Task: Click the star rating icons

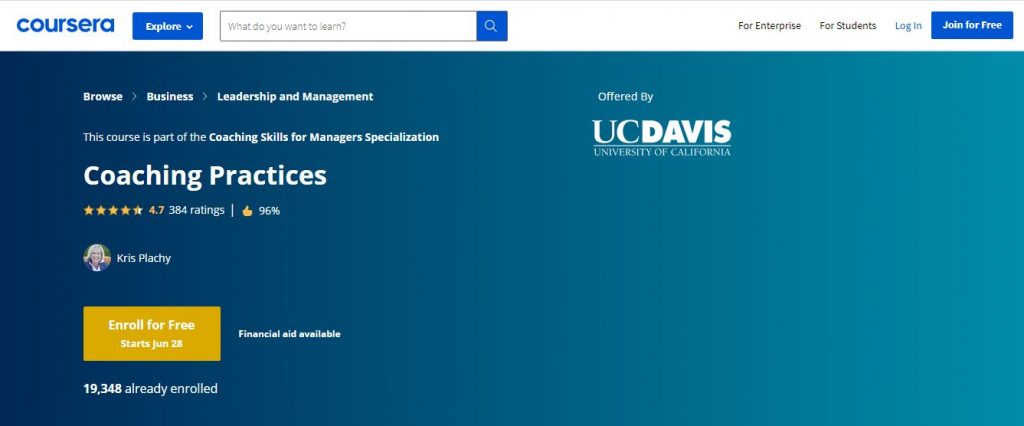Action: 113,211
